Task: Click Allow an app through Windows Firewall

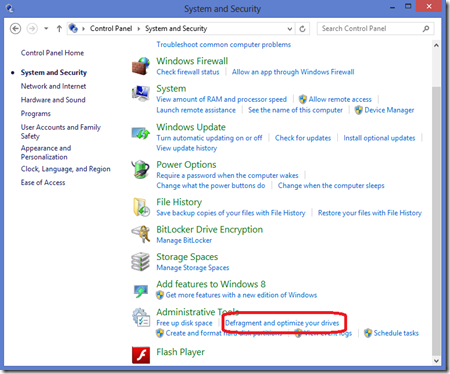Action: (293, 72)
